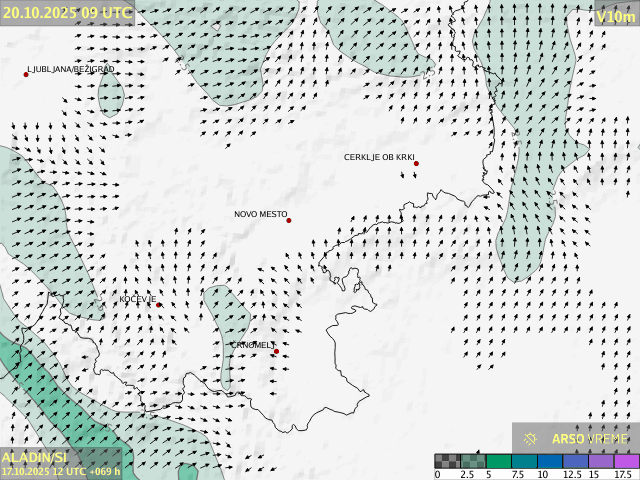This screenshot has width=640, height=480.
Task: Click the ARSO sun logo icon
Action: 531,438
